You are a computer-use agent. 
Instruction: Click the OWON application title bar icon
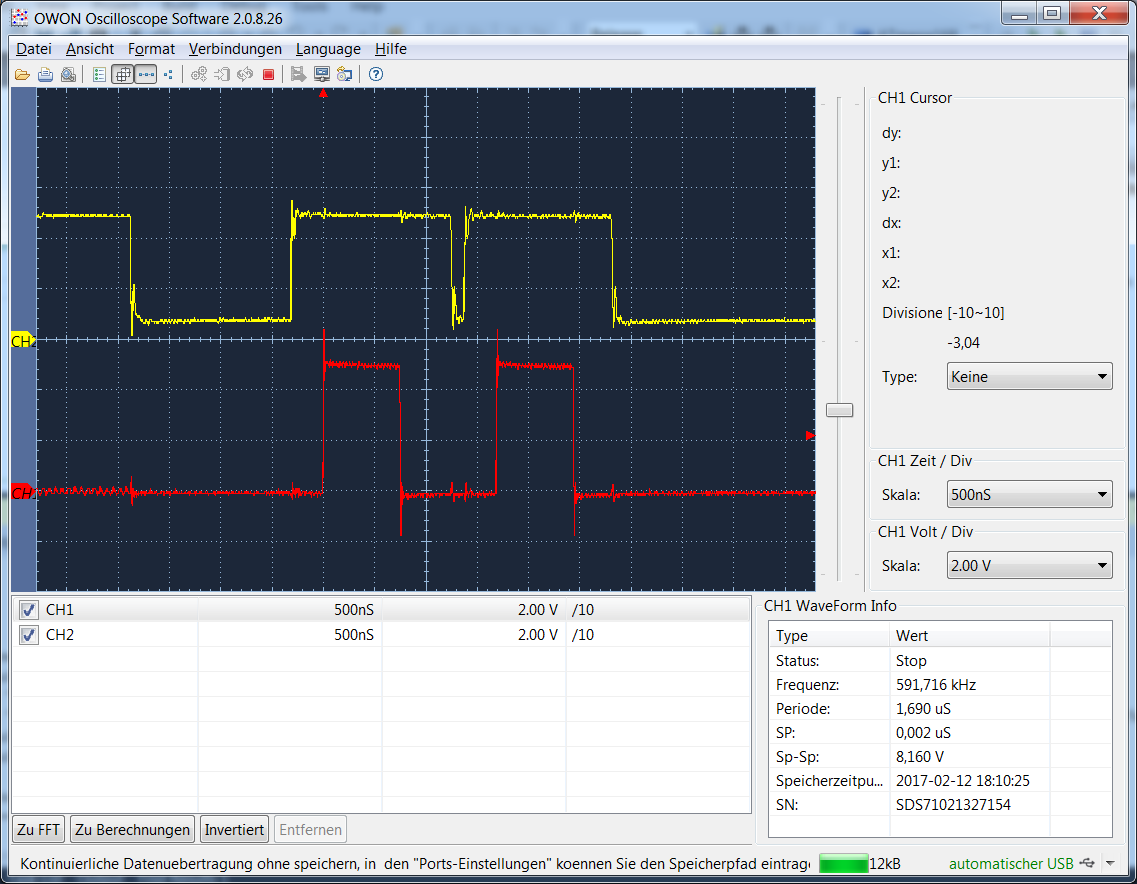(20, 18)
